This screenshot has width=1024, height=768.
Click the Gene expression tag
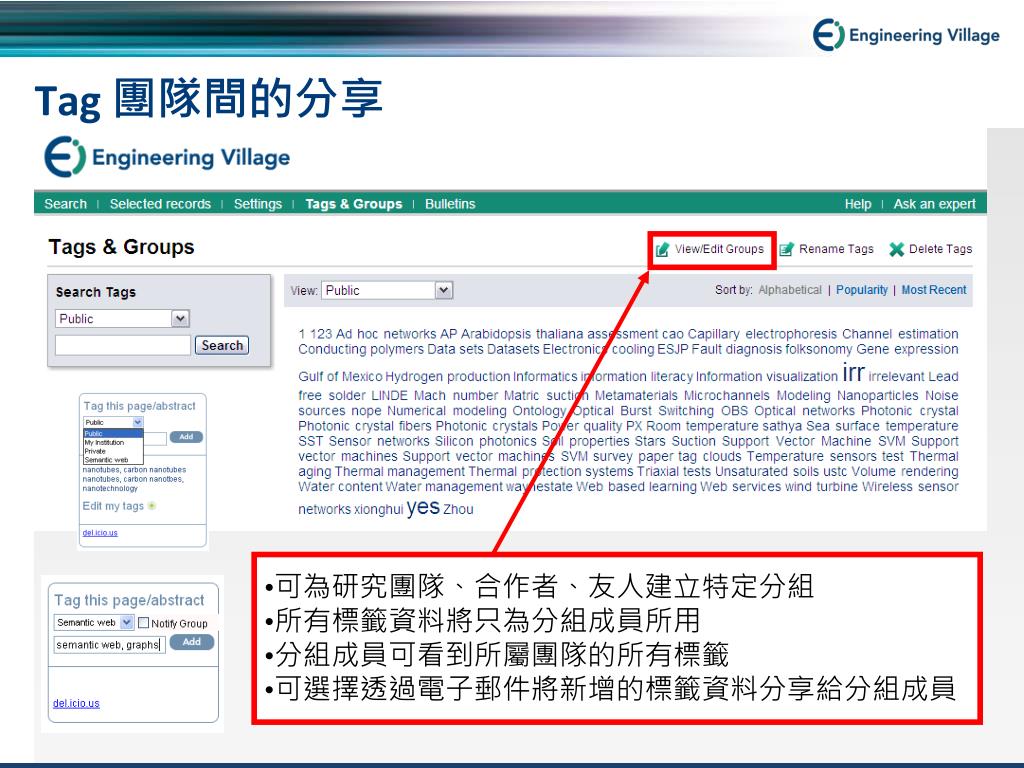point(907,349)
